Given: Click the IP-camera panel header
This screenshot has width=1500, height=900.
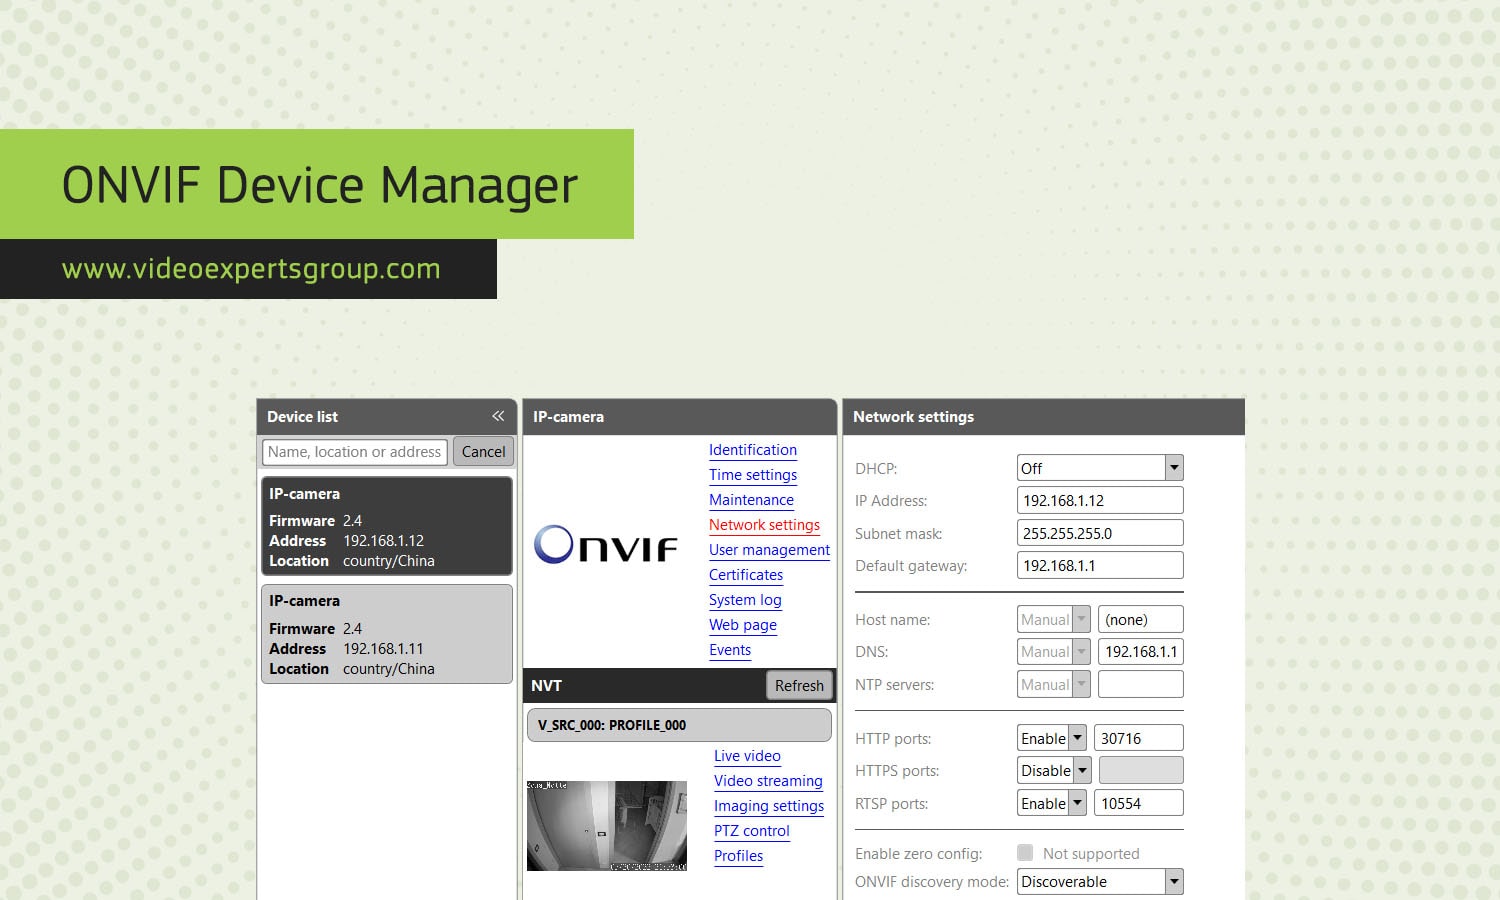Looking at the screenshot, I should click(x=679, y=417).
